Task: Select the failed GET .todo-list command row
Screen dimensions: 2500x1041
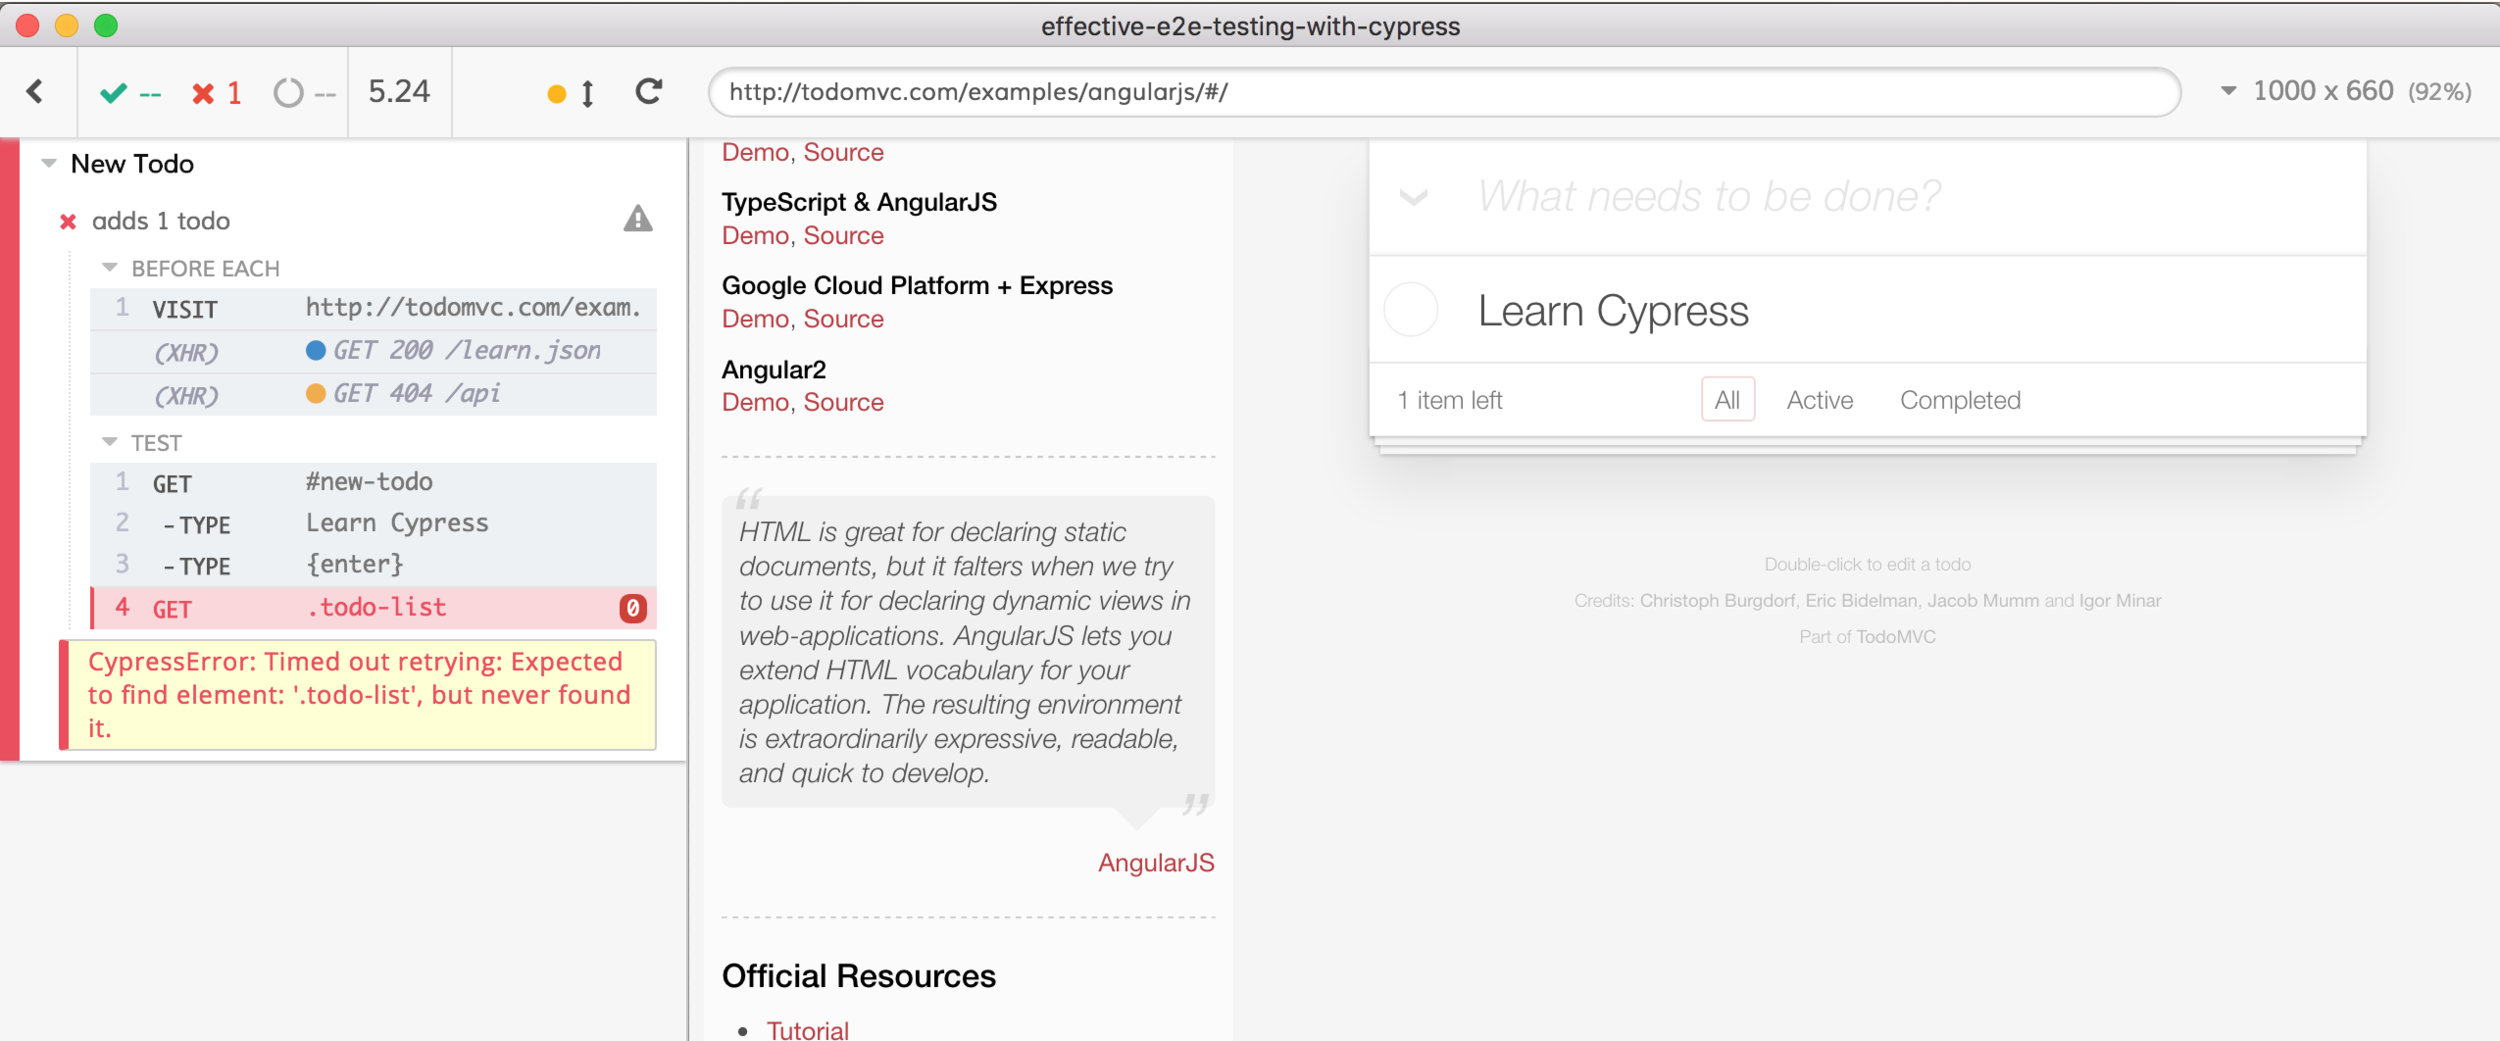Action: (x=374, y=608)
